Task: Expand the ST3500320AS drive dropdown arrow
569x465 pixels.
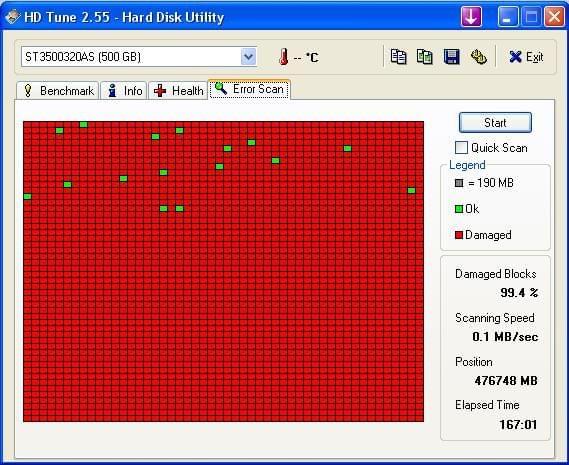Action: (x=249, y=57)
